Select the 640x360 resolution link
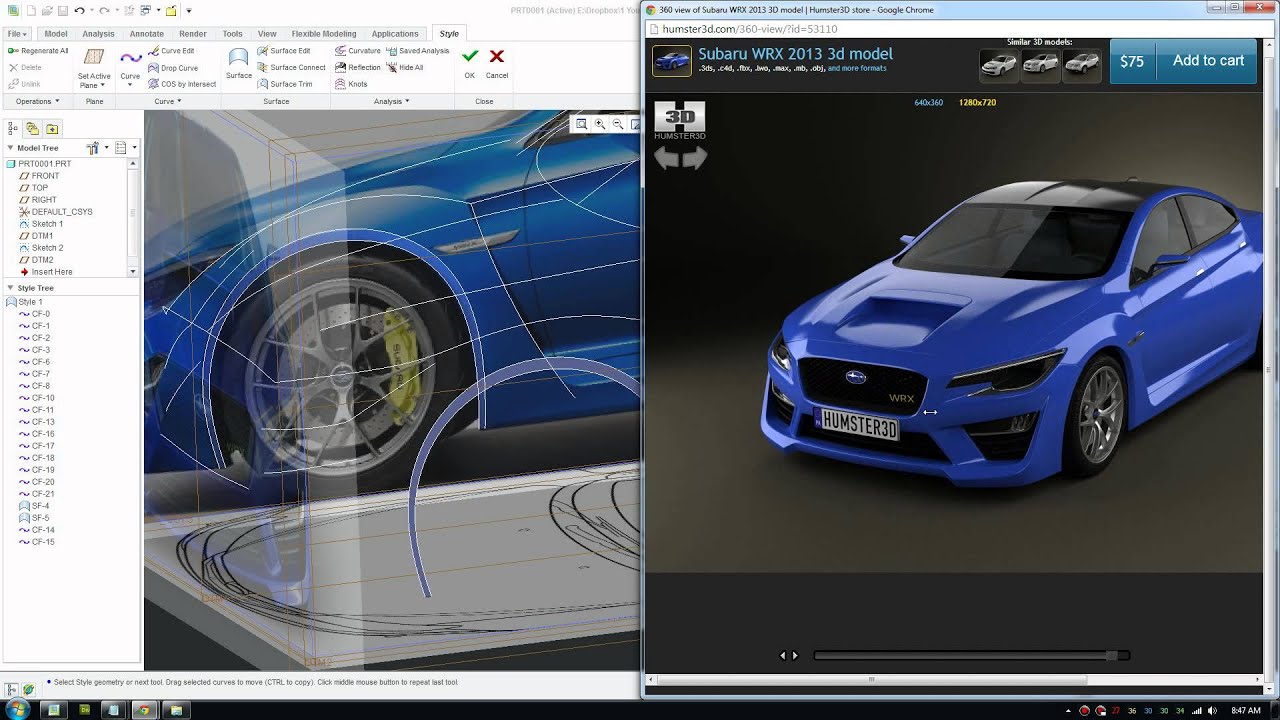 (x=928, y=102)
